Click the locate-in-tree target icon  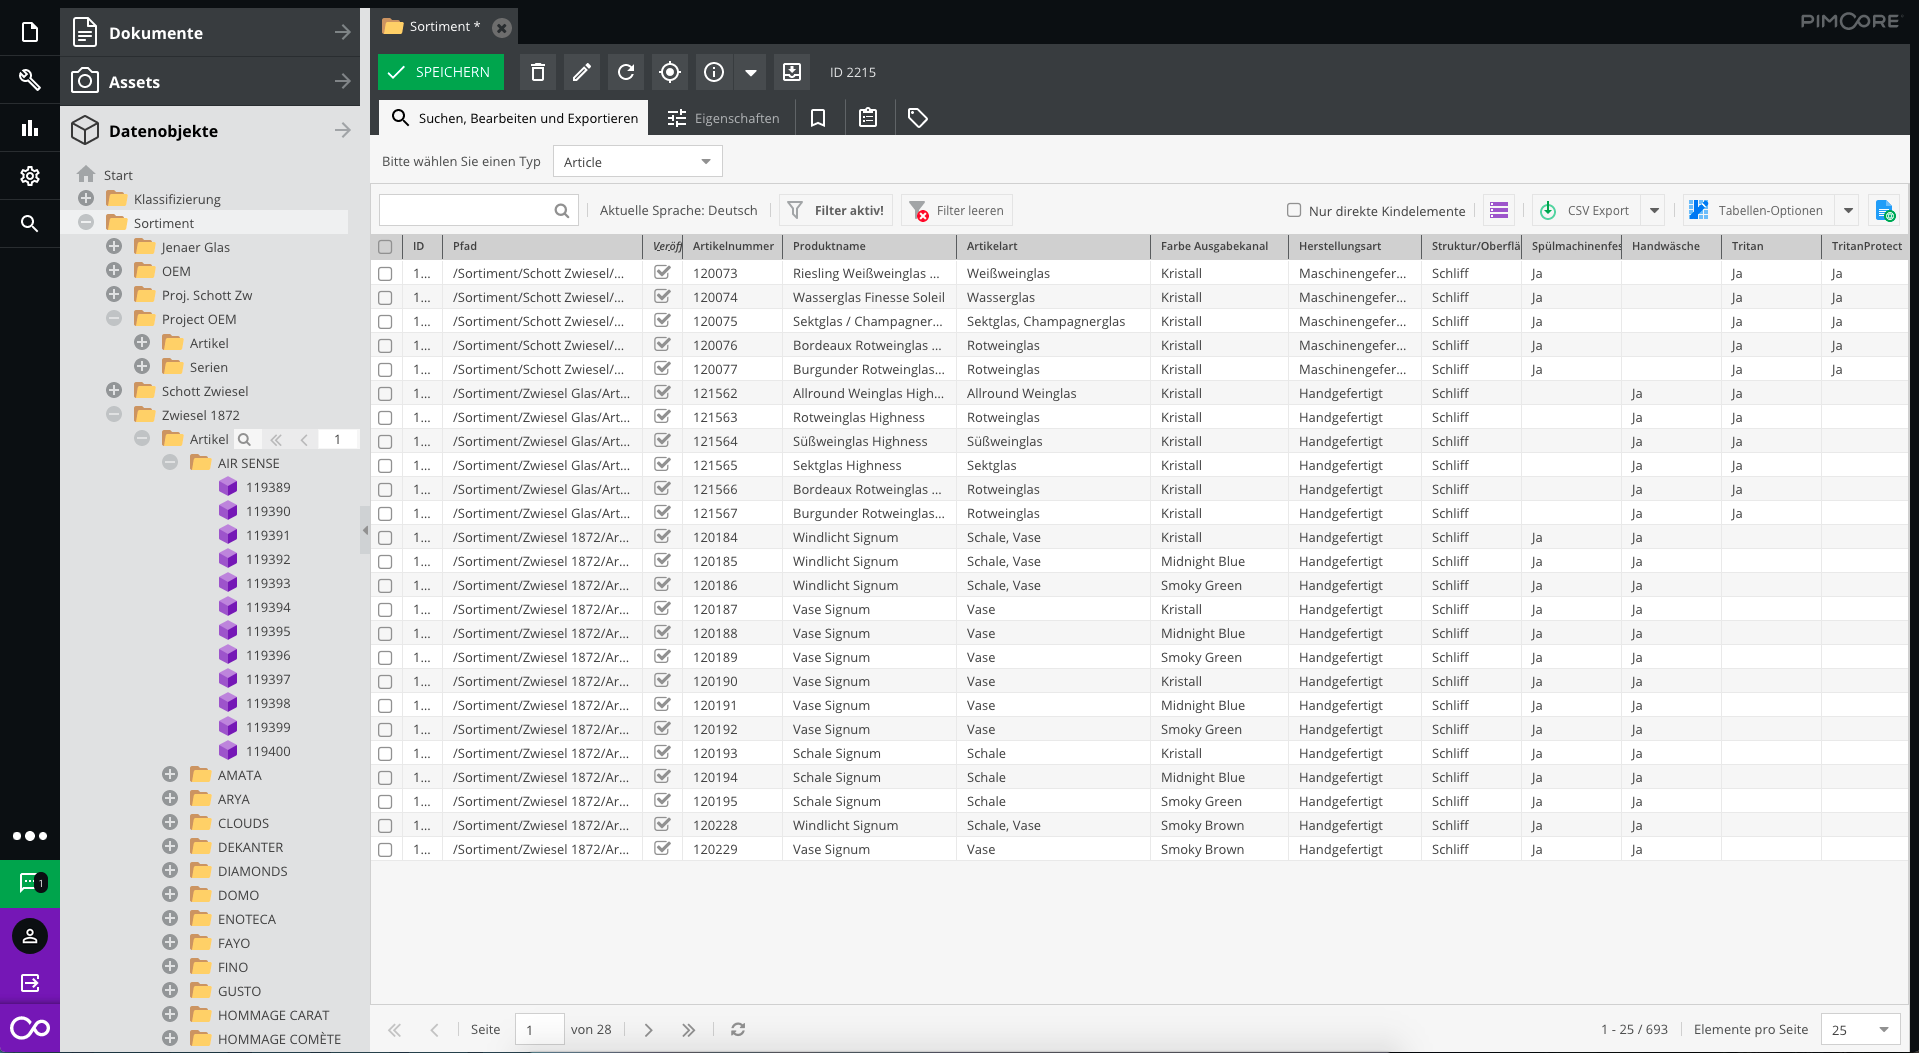click(x=670, y=72)
